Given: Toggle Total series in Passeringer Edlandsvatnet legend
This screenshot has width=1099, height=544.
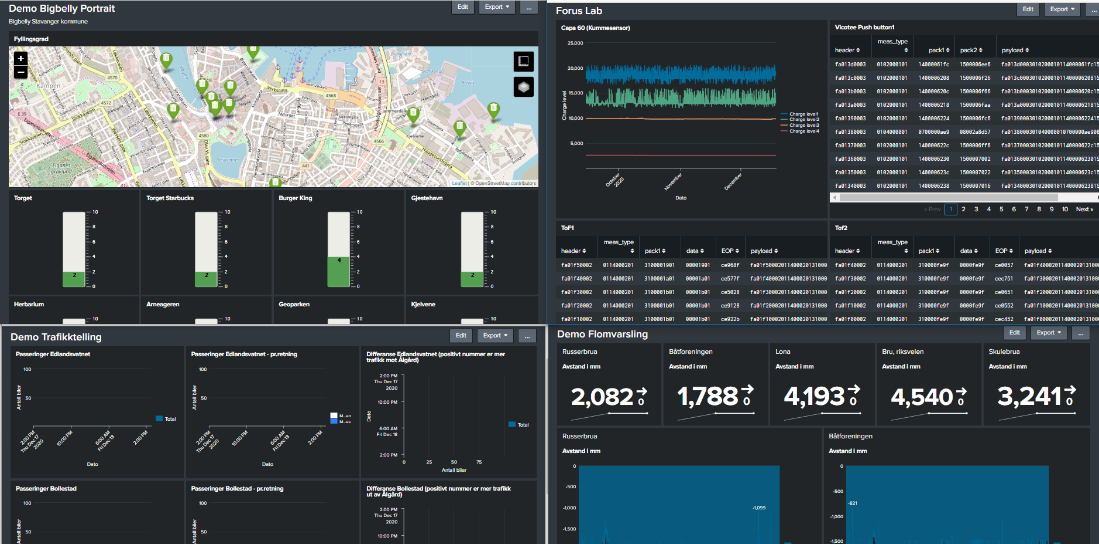Looking at the screenshot, I should tap(165, 419).
